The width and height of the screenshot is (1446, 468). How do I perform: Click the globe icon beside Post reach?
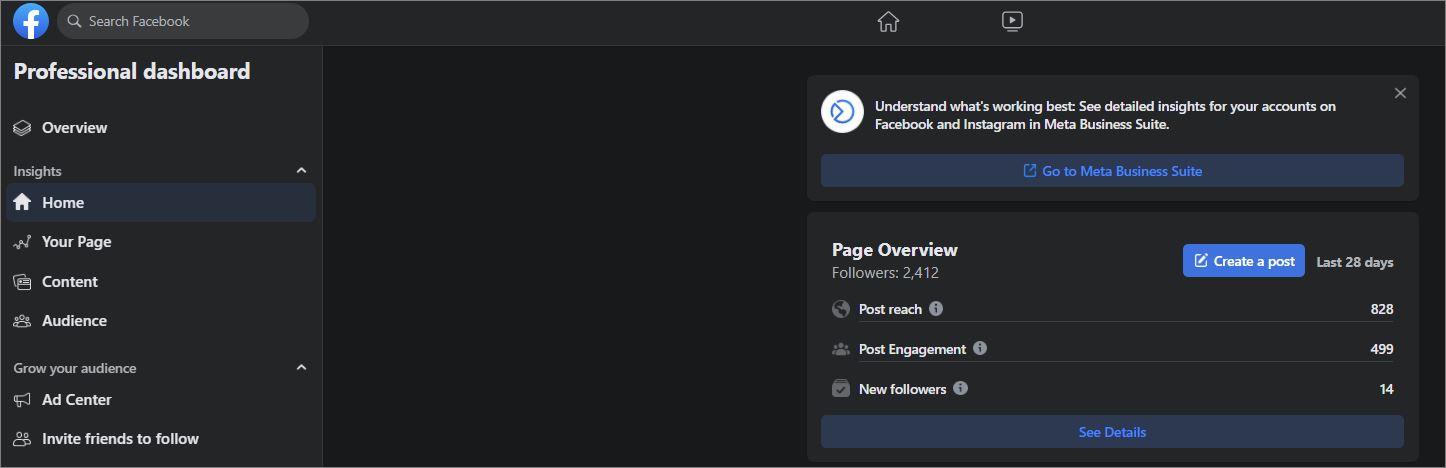click(841, 309)
